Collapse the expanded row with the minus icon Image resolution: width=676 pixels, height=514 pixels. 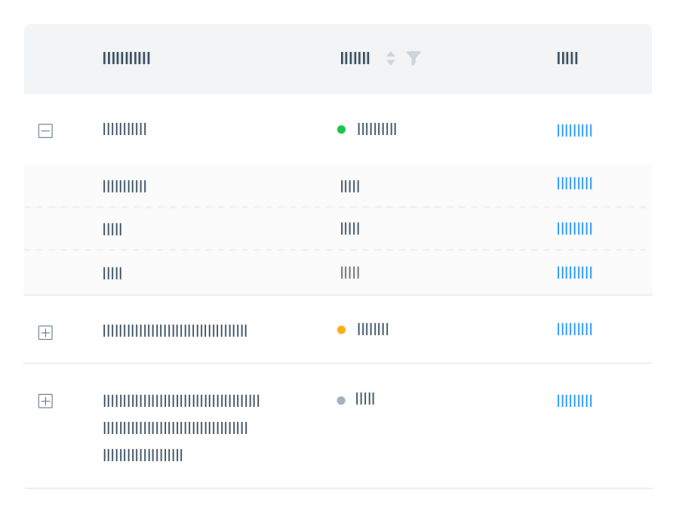[45, 131]
